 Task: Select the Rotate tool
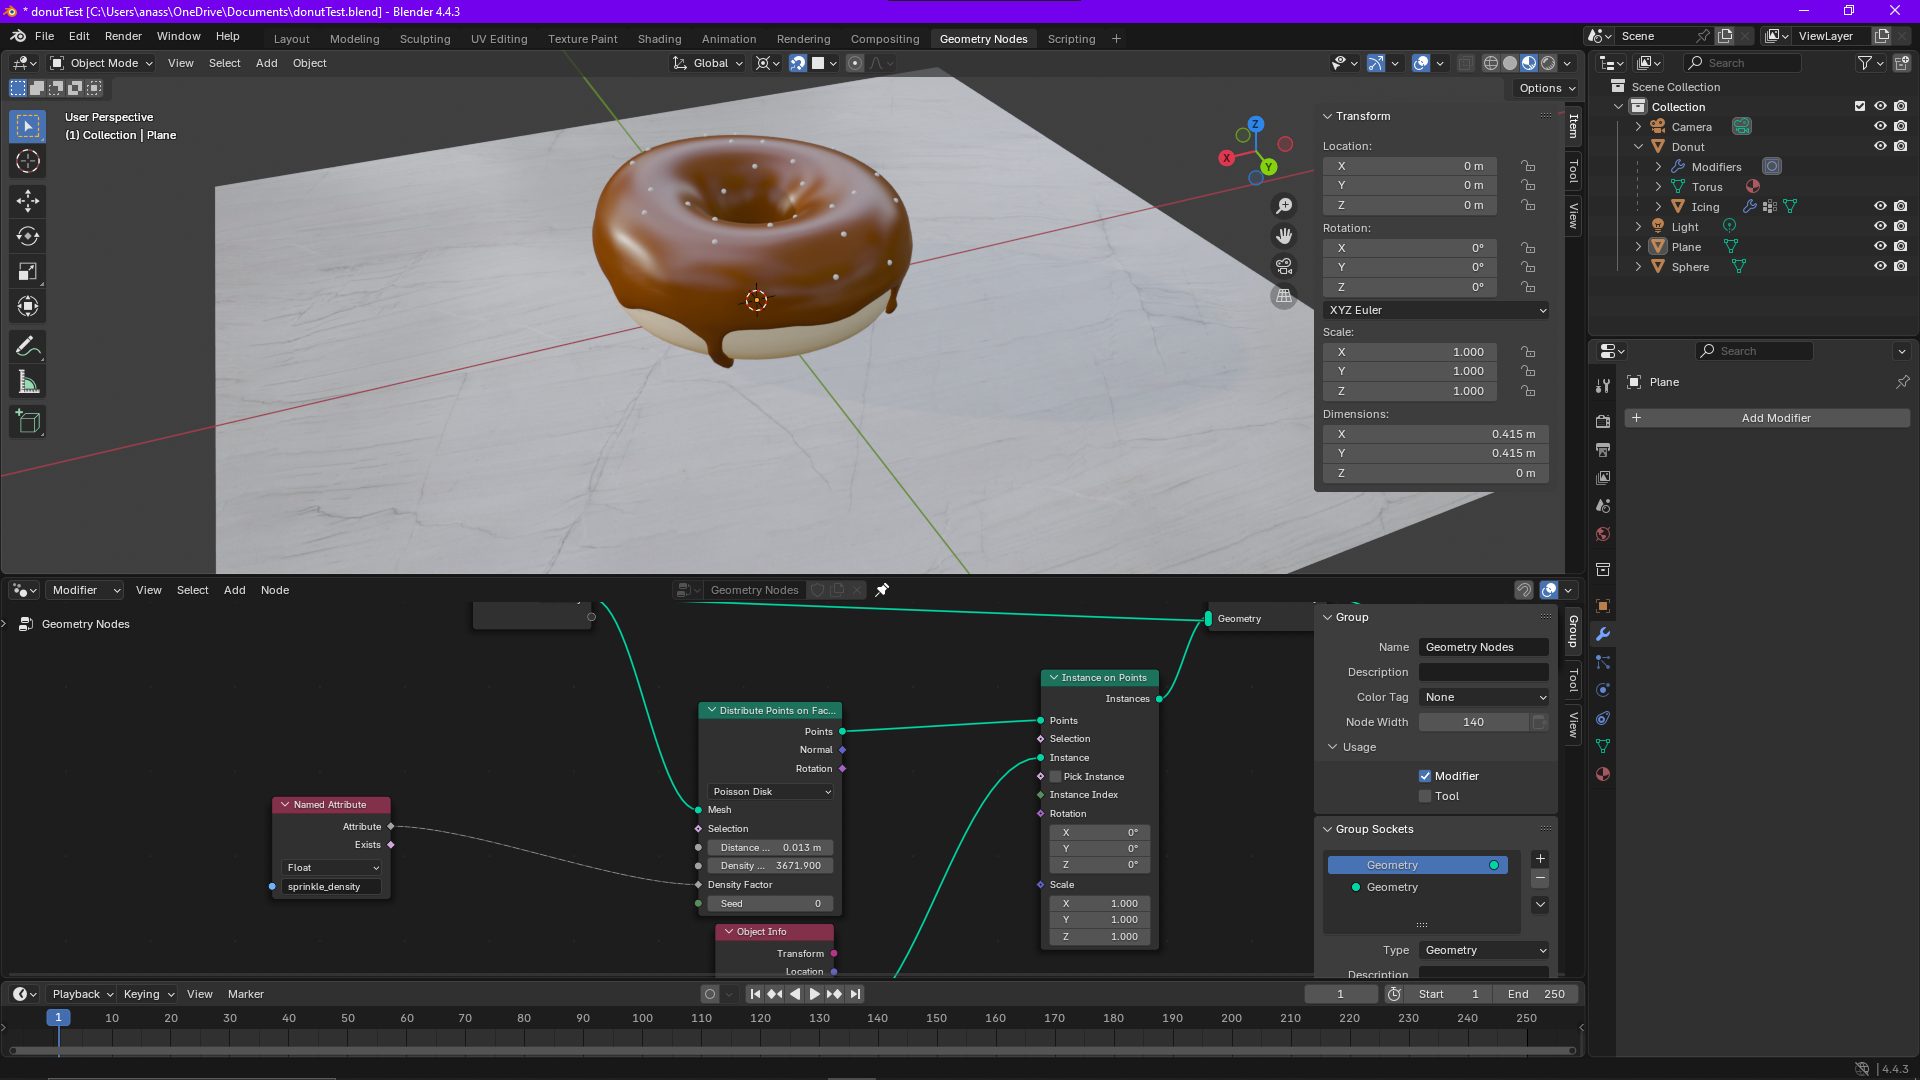point(28,236)
